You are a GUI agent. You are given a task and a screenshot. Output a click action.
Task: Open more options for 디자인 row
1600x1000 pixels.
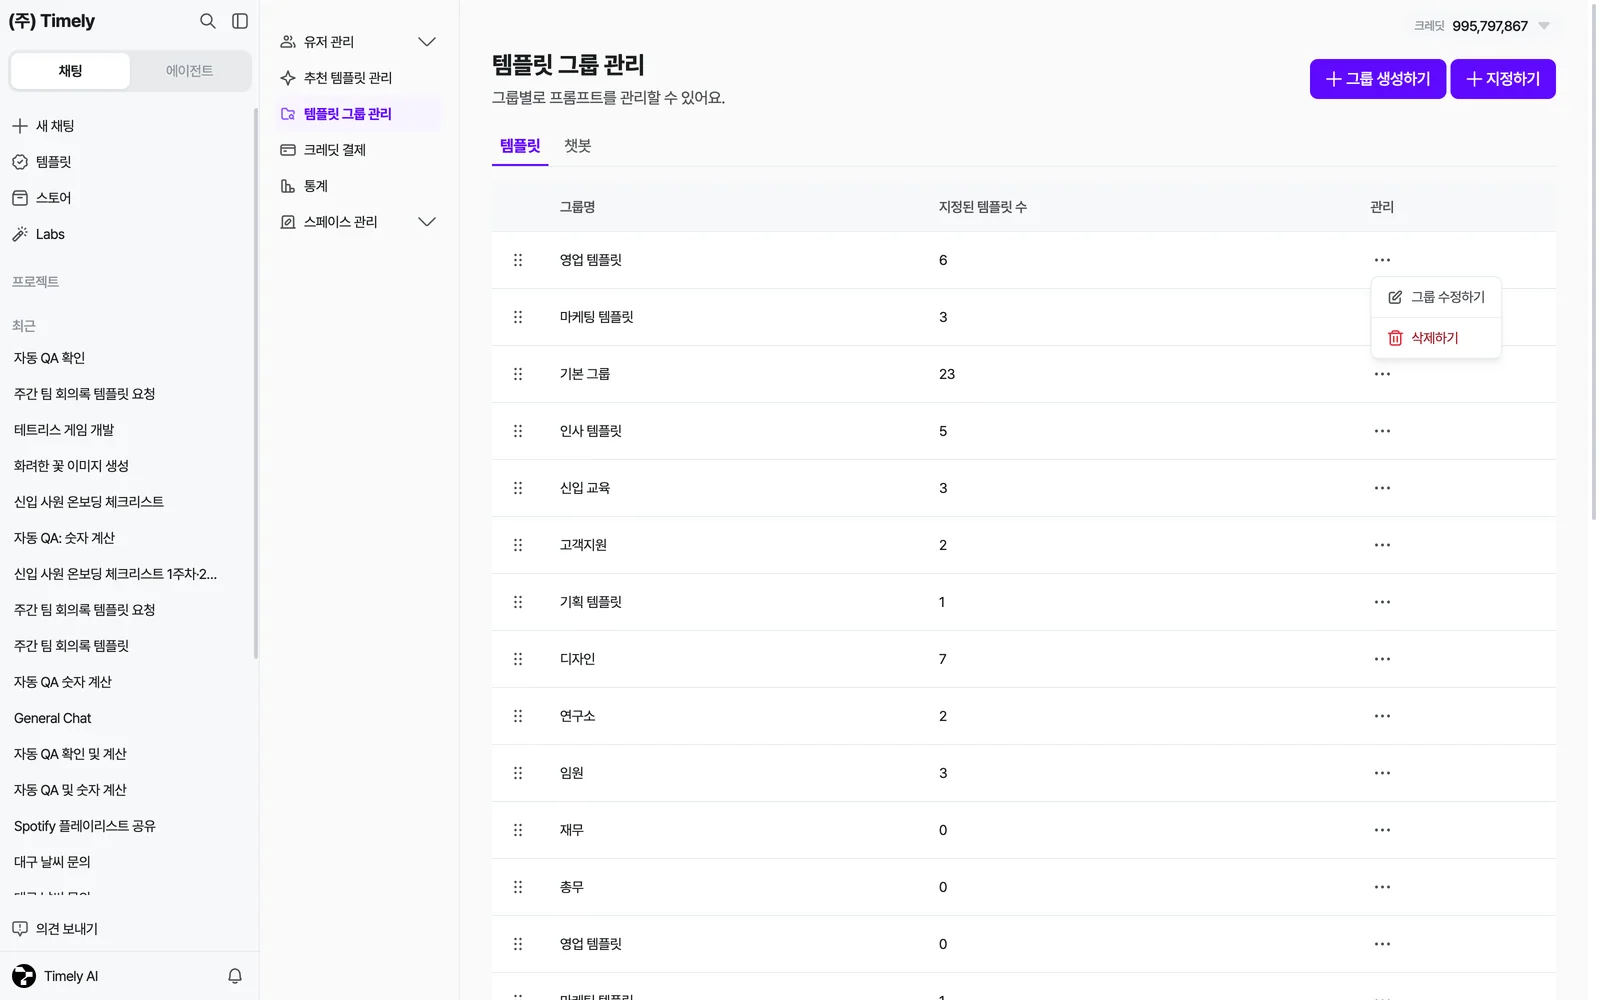1382,659
